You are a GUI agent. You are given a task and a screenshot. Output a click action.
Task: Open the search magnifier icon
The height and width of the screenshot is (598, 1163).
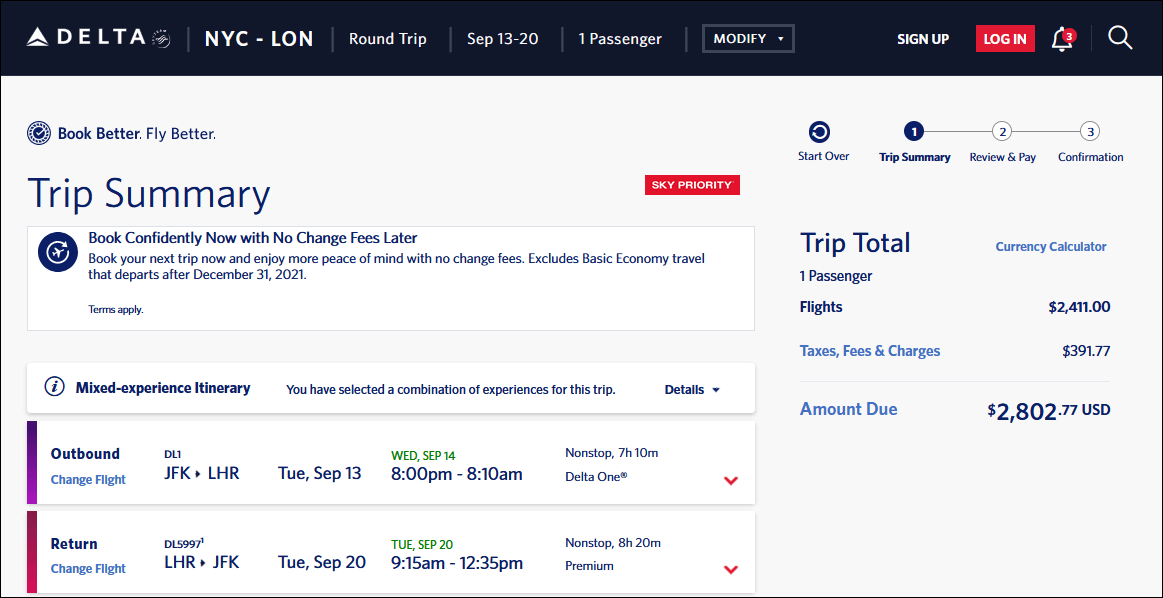1120,38
